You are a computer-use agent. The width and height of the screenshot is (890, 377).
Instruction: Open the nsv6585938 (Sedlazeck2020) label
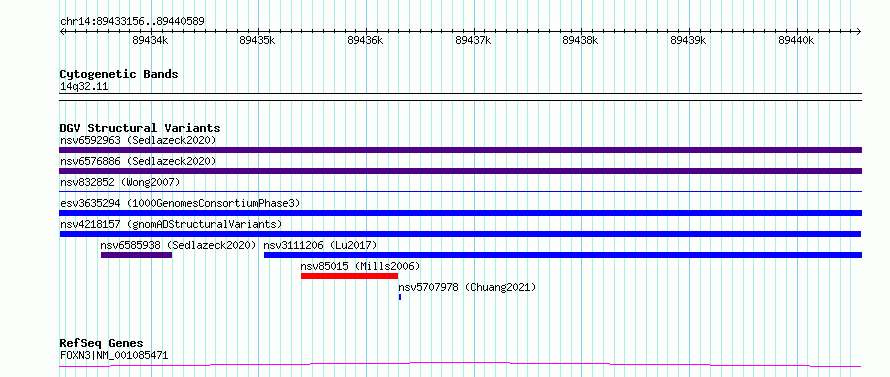(x=179, y=245)
